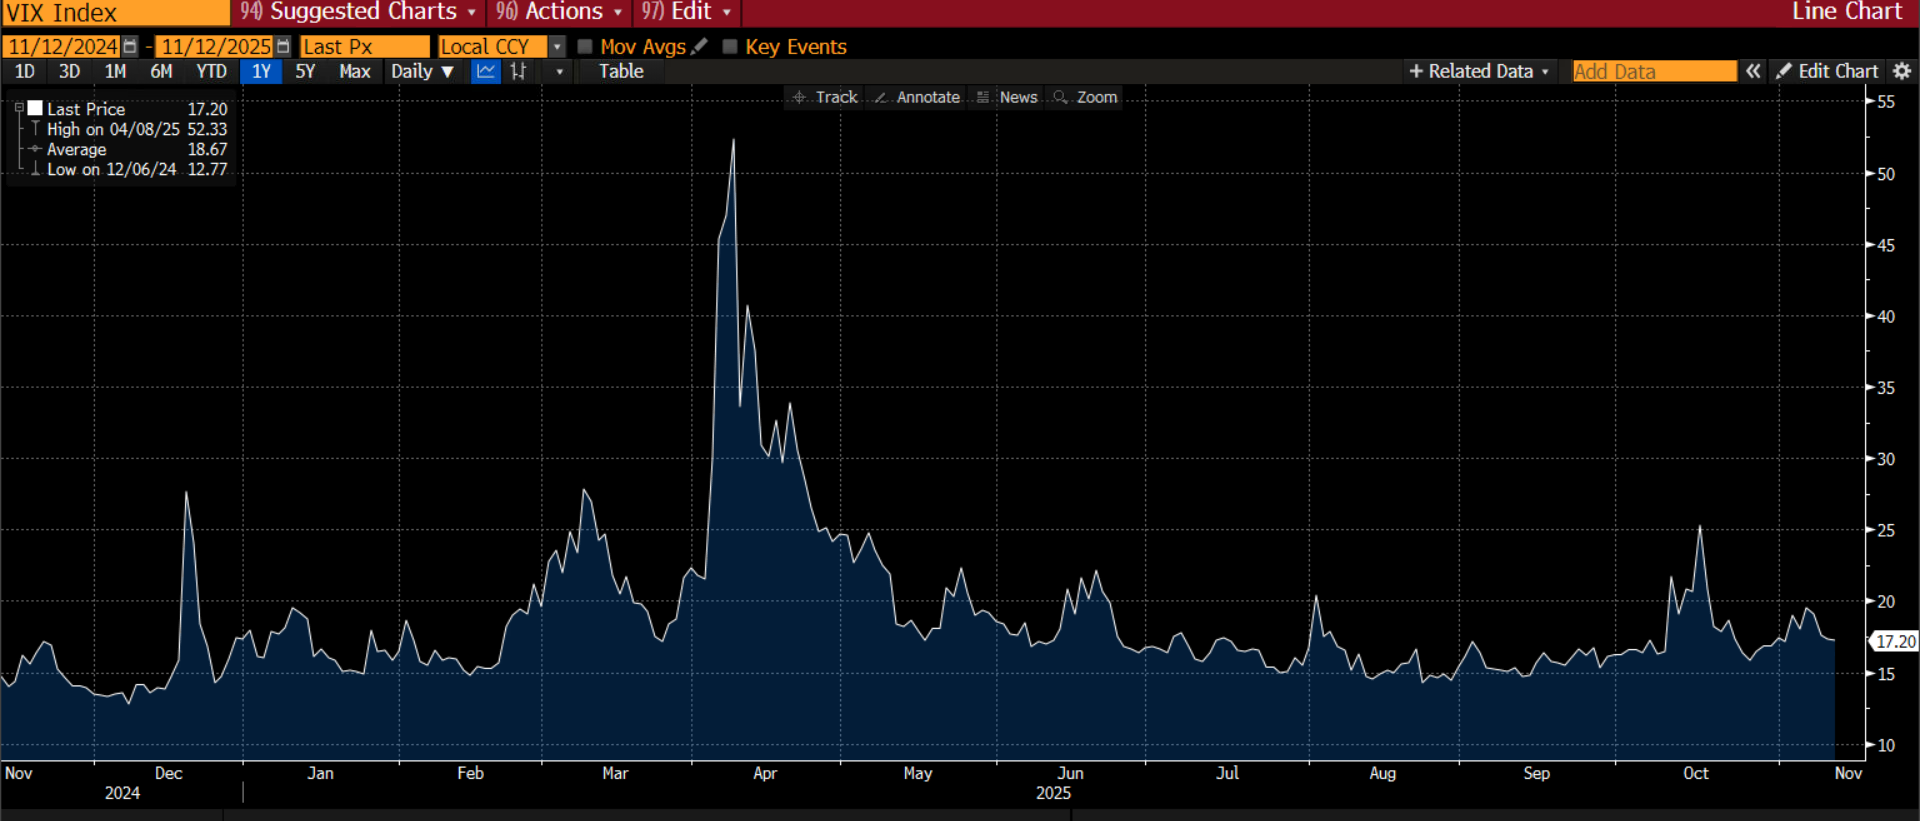
Task: Open the Related Data dropdown
Action: (x=1478, y=71)
